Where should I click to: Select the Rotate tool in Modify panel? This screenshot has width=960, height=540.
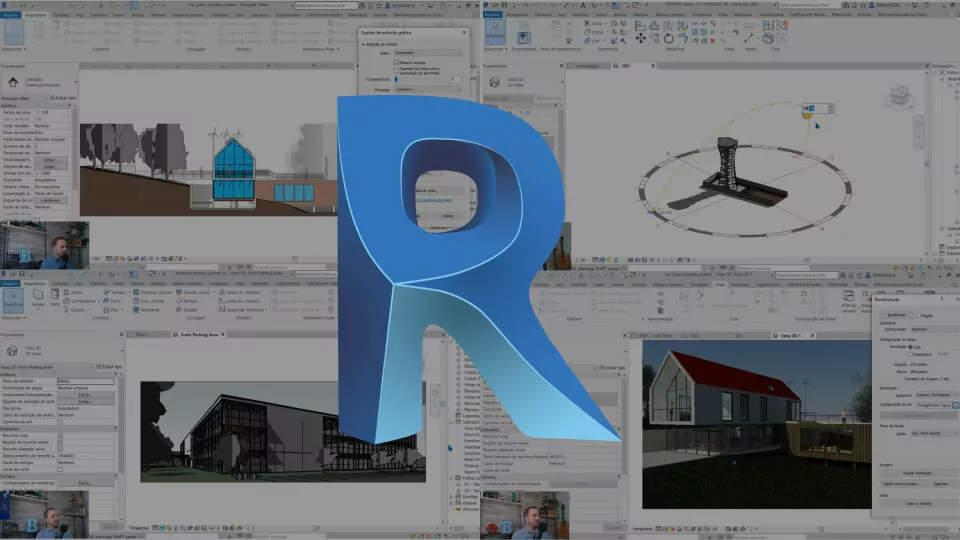[668, 39]
